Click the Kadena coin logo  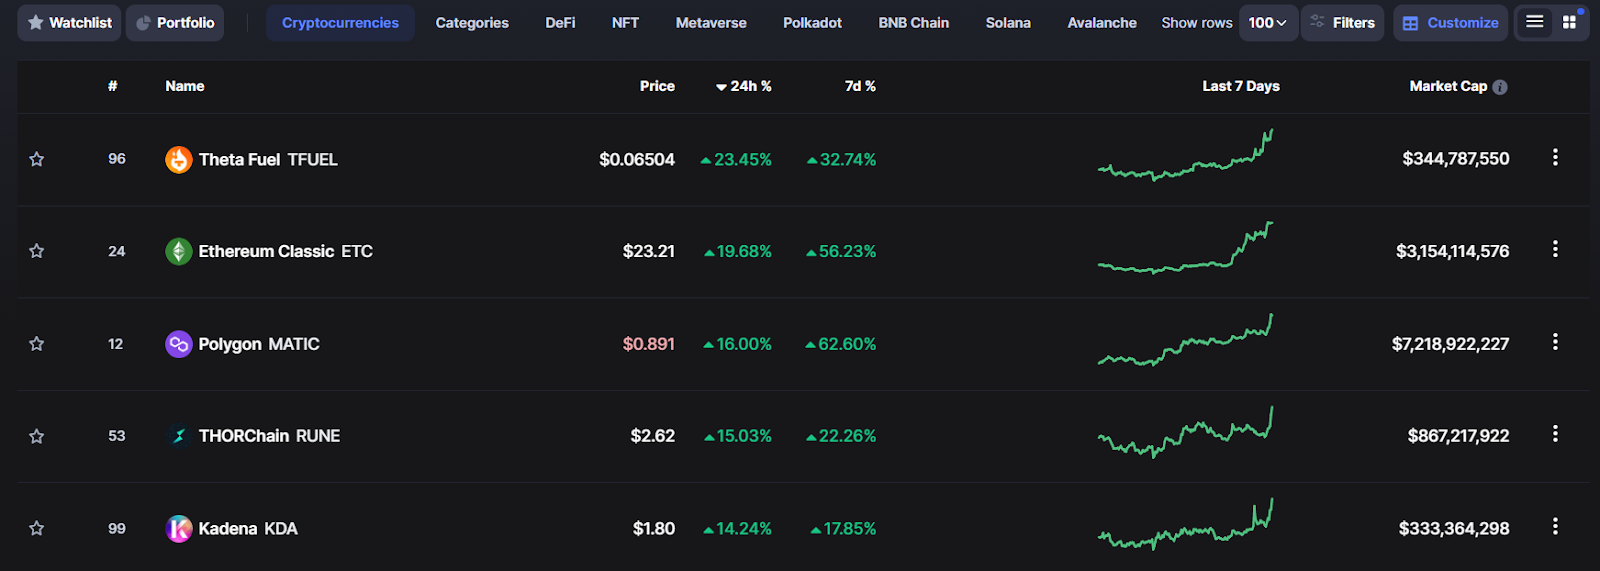[178, 528]
